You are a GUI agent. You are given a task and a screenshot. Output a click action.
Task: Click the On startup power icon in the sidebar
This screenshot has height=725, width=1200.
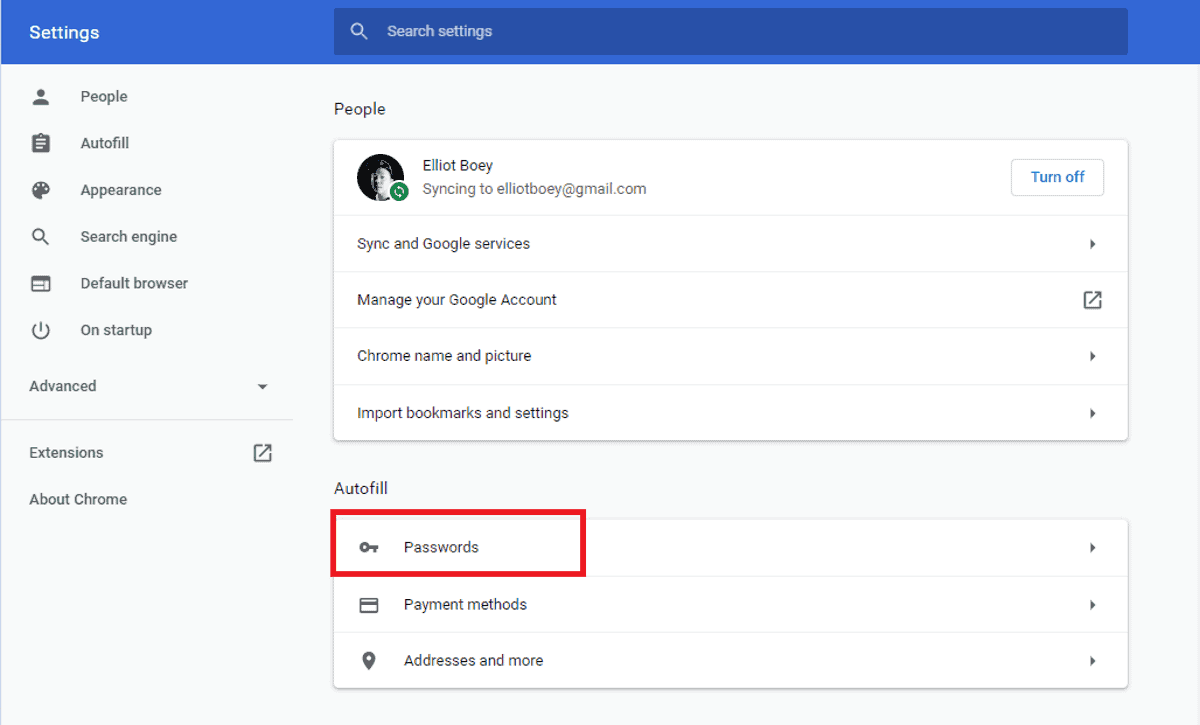click(41, 330)
